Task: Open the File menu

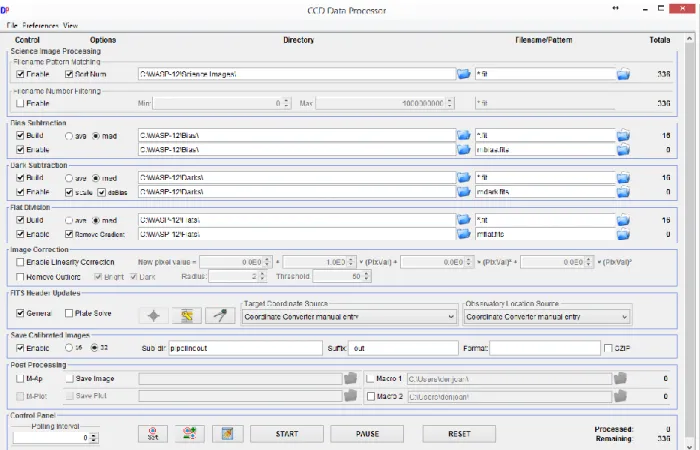Action: [x=12, y=25]
